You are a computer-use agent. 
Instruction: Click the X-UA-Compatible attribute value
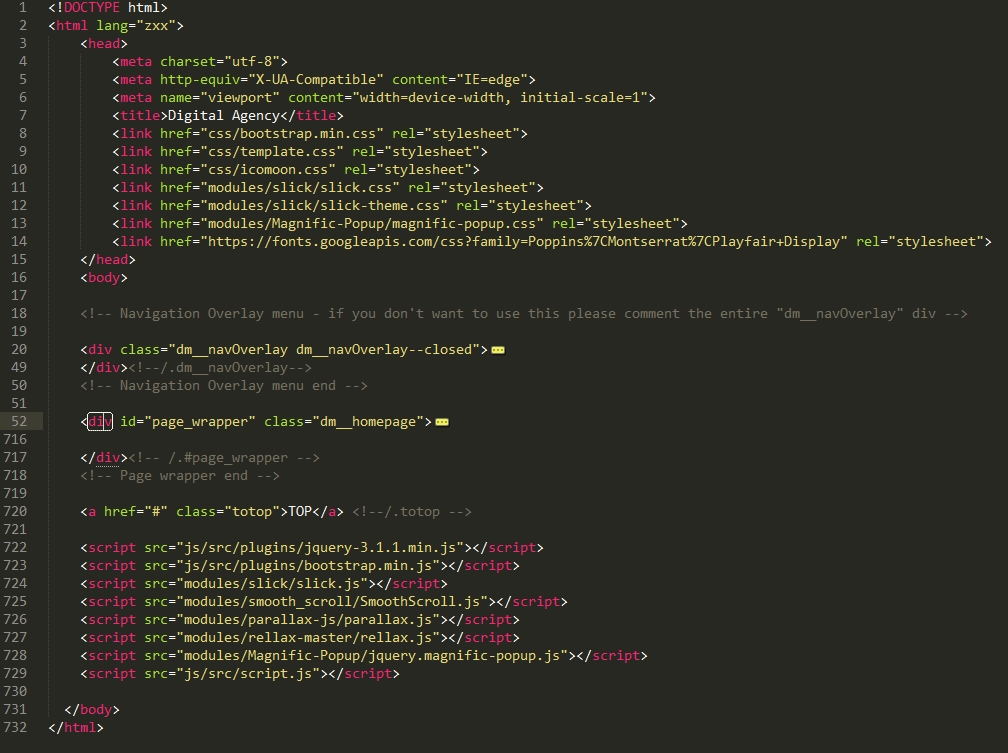click(316, 80)
